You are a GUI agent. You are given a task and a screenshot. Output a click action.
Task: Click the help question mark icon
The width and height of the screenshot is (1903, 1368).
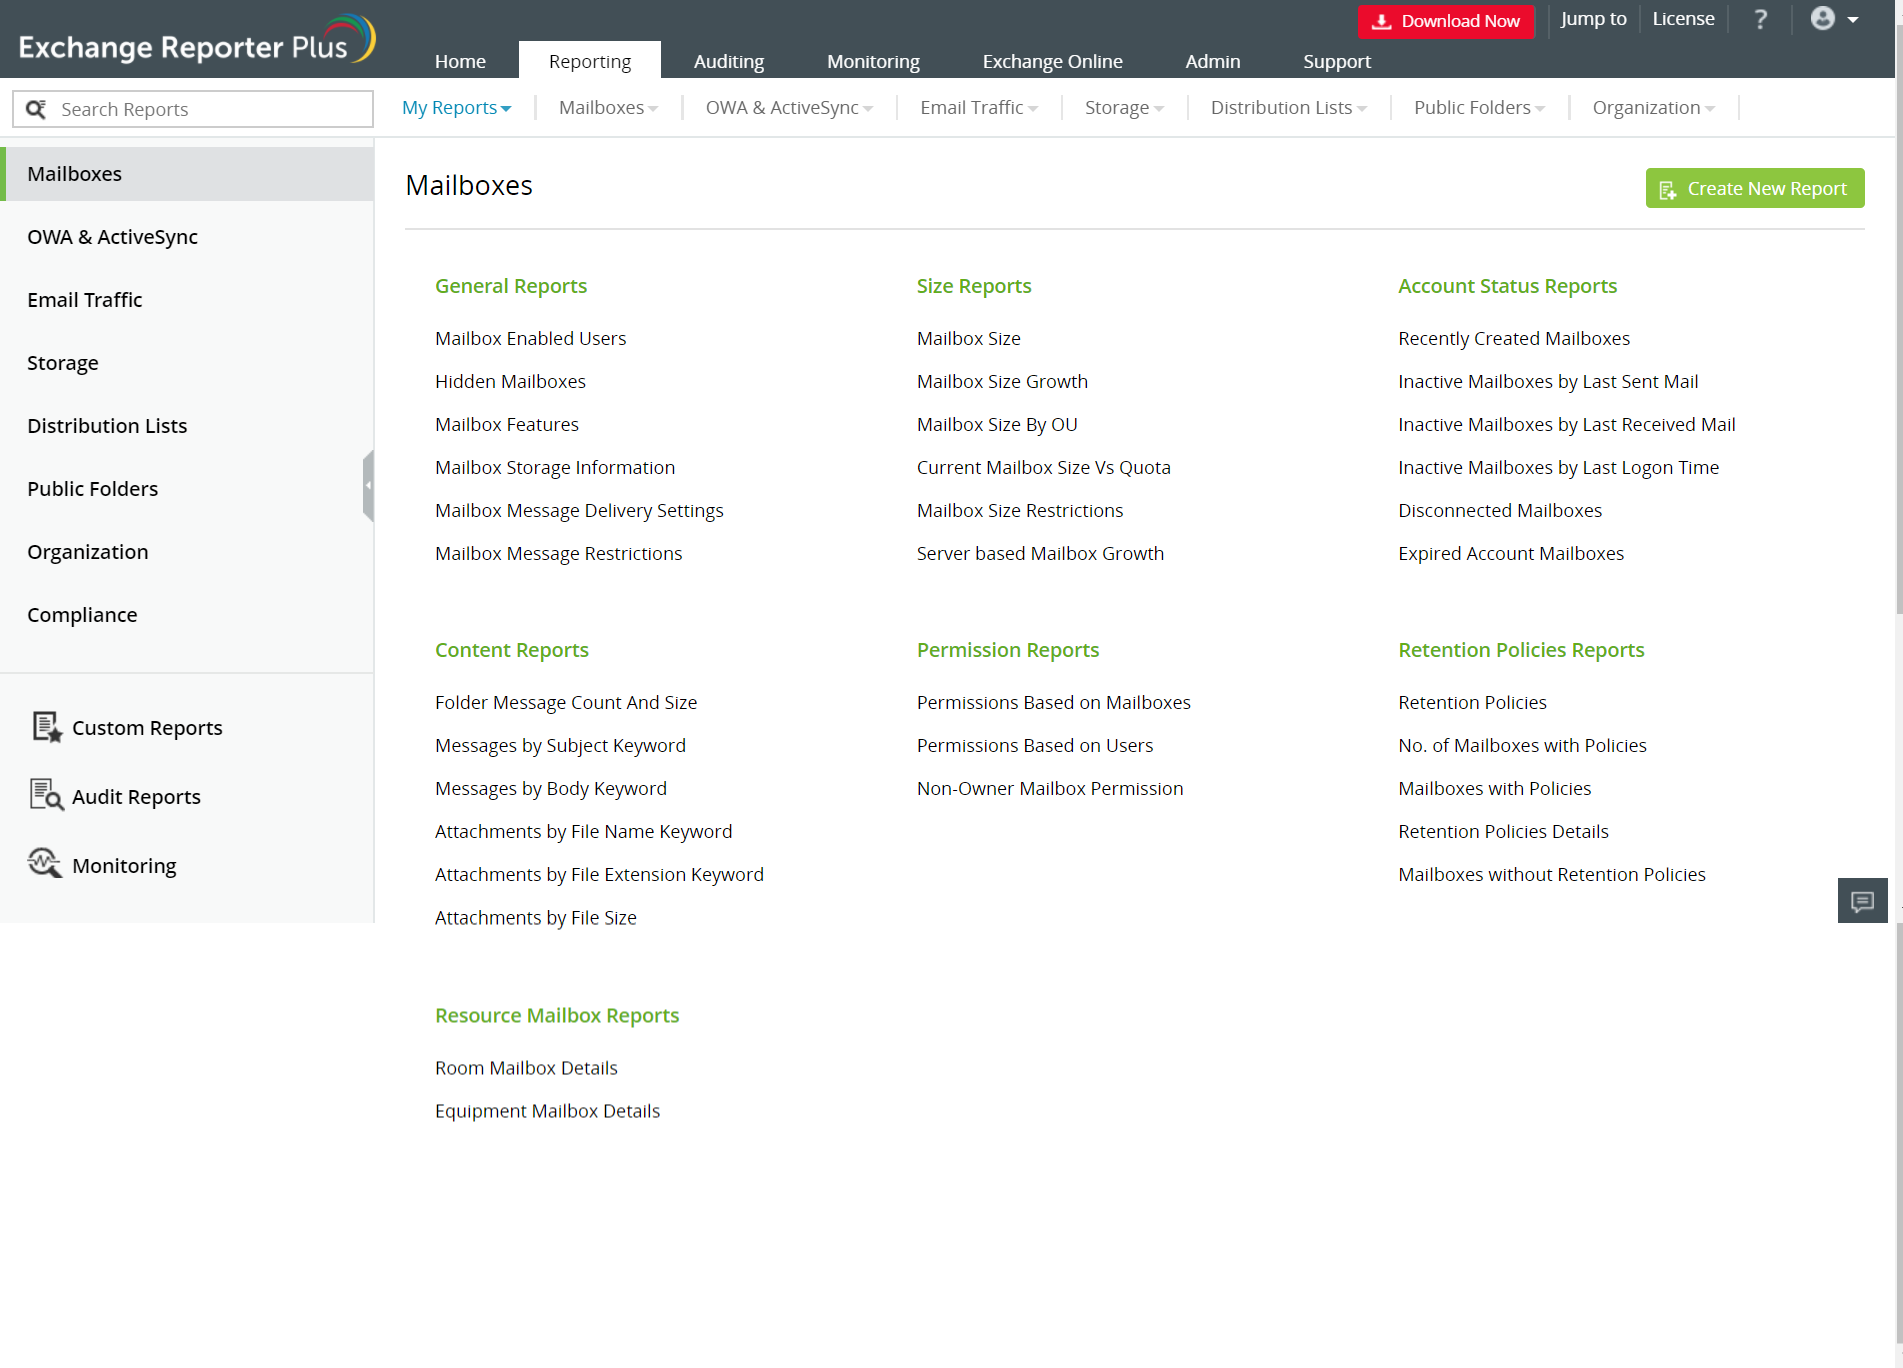(1761, 19)
